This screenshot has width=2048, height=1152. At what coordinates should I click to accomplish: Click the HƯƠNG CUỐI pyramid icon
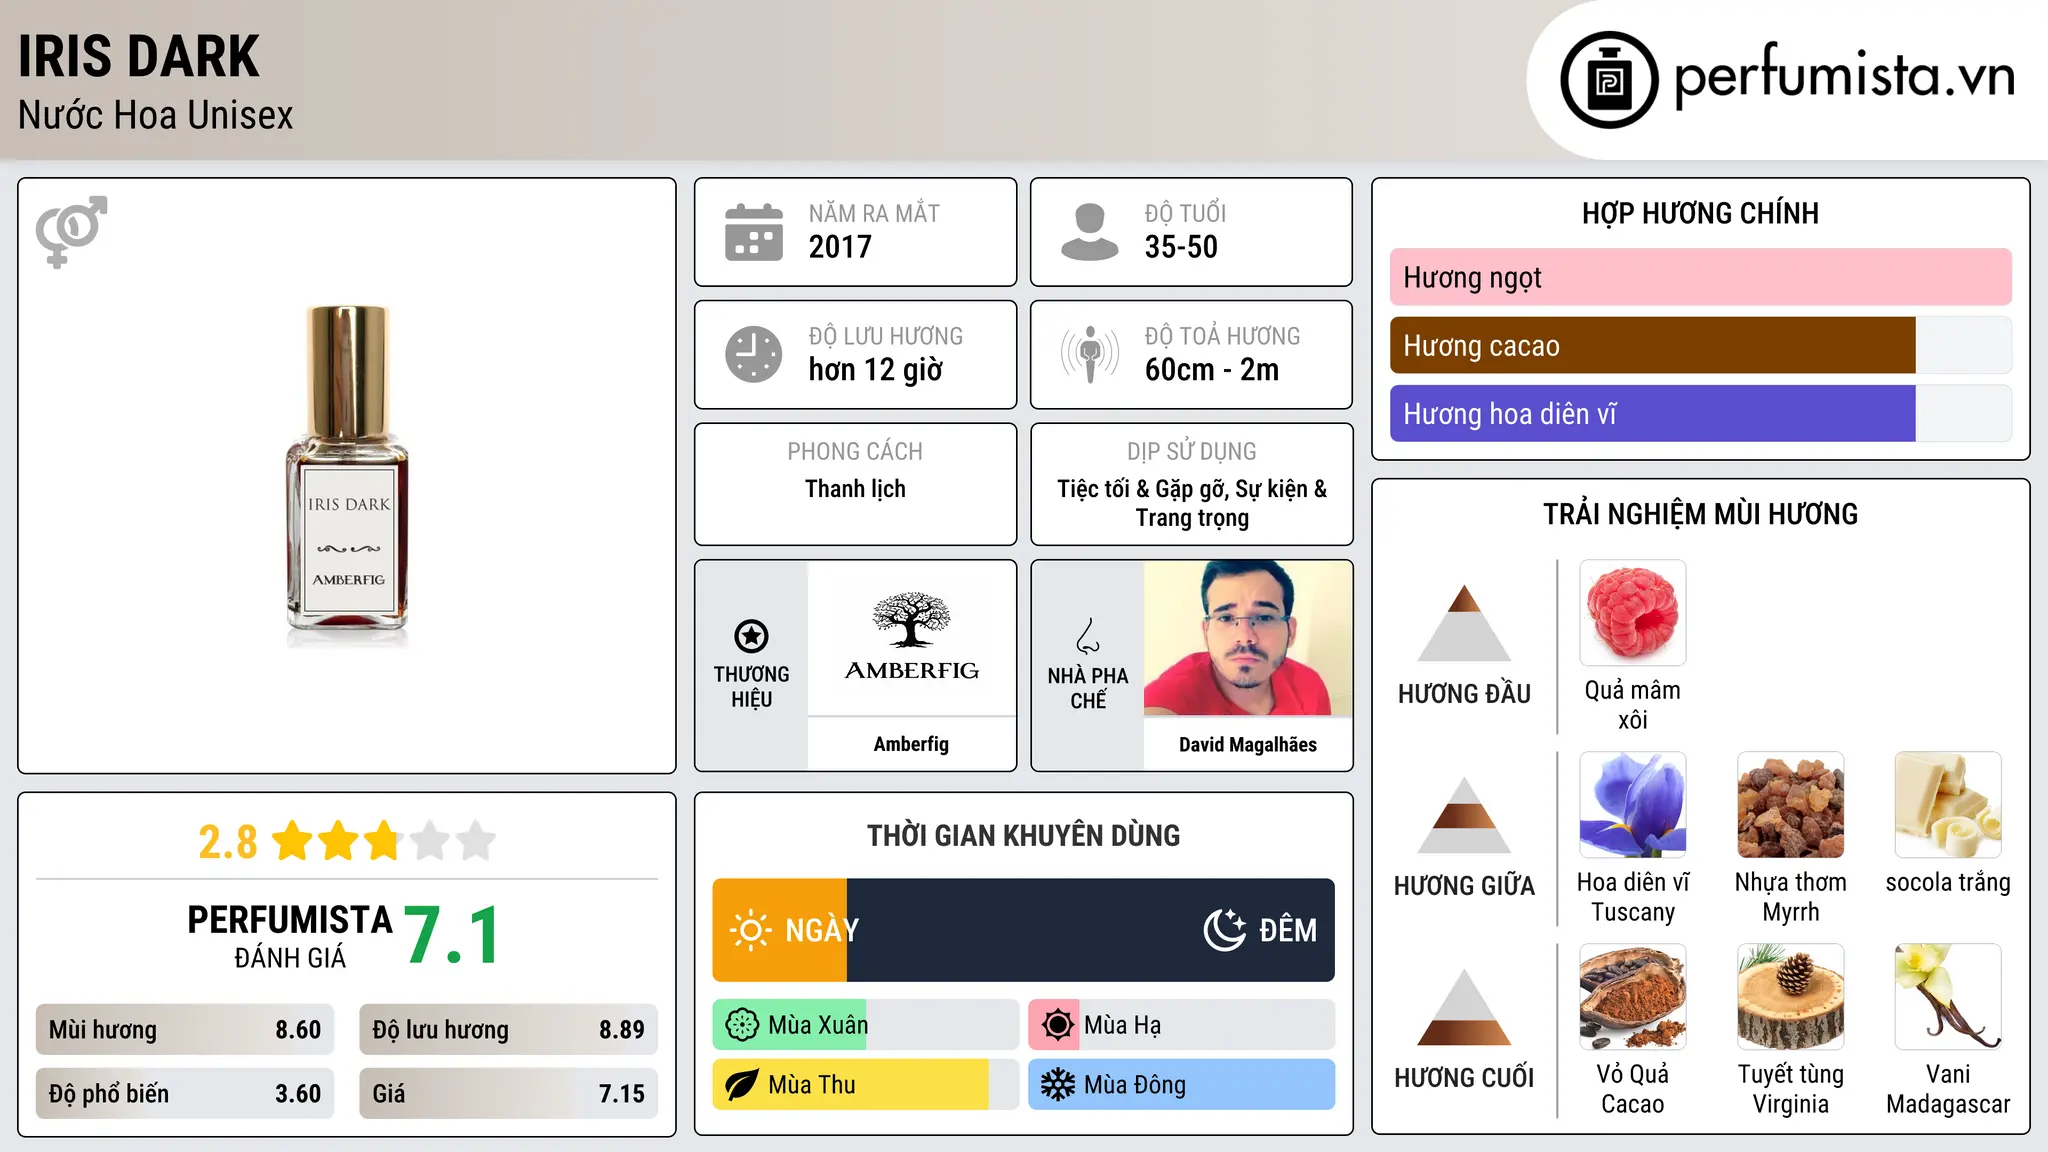(1465, 1007)
